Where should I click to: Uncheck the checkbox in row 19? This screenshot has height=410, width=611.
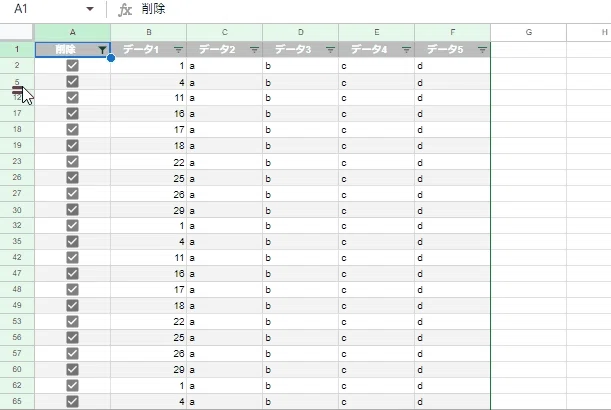pos(72,145)
